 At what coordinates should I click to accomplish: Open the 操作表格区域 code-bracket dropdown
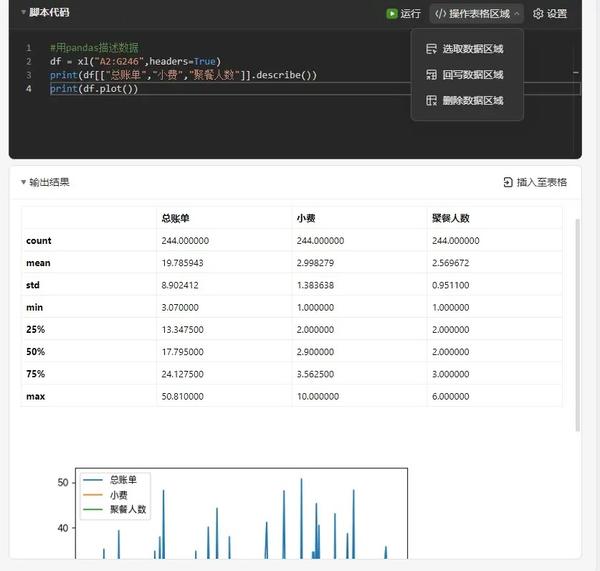[x=476, y=14]
